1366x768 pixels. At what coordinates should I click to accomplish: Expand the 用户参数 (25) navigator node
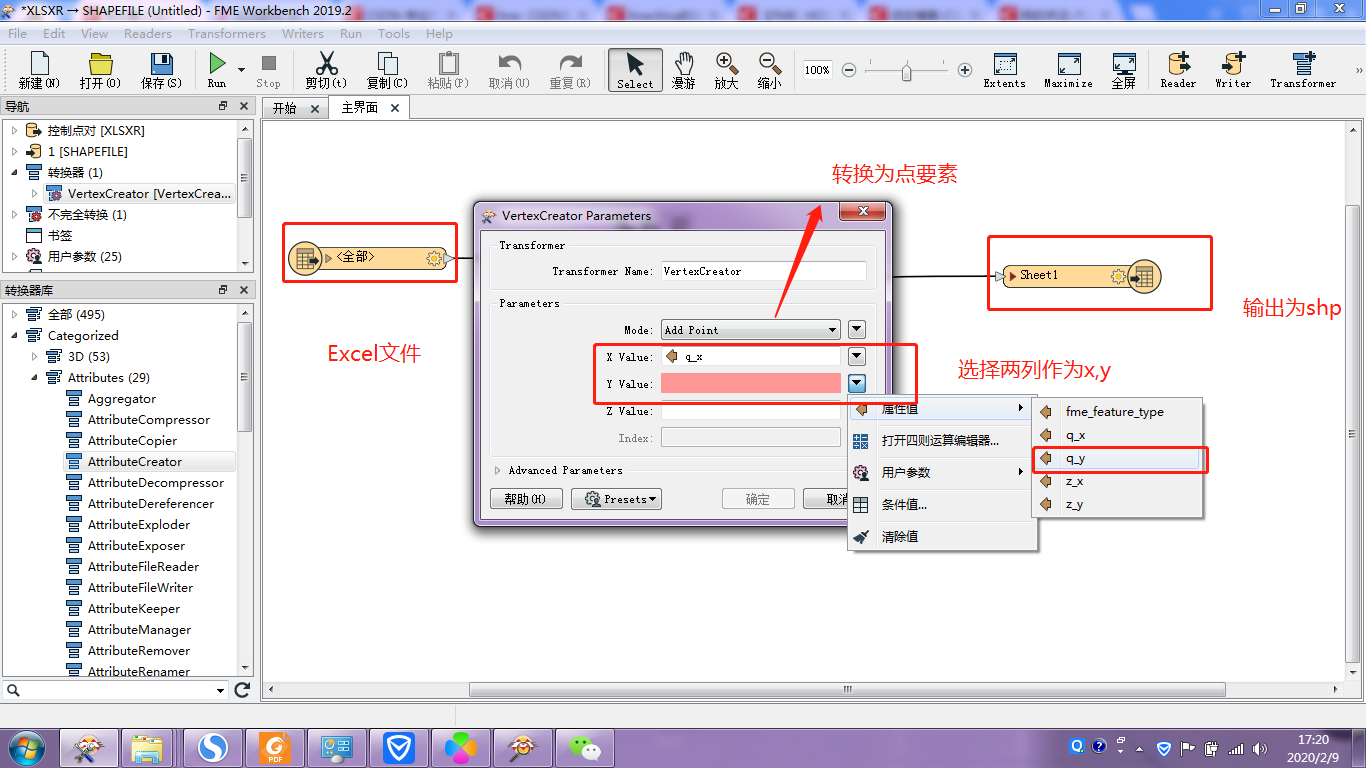15,257
